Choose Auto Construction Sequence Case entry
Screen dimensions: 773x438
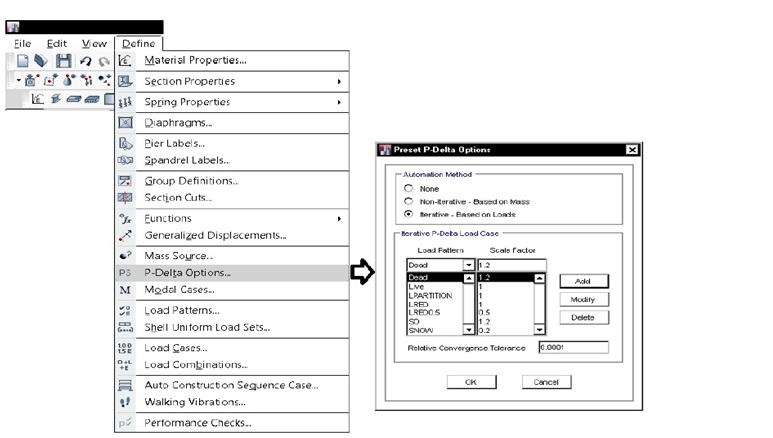(x=232, y=385)
